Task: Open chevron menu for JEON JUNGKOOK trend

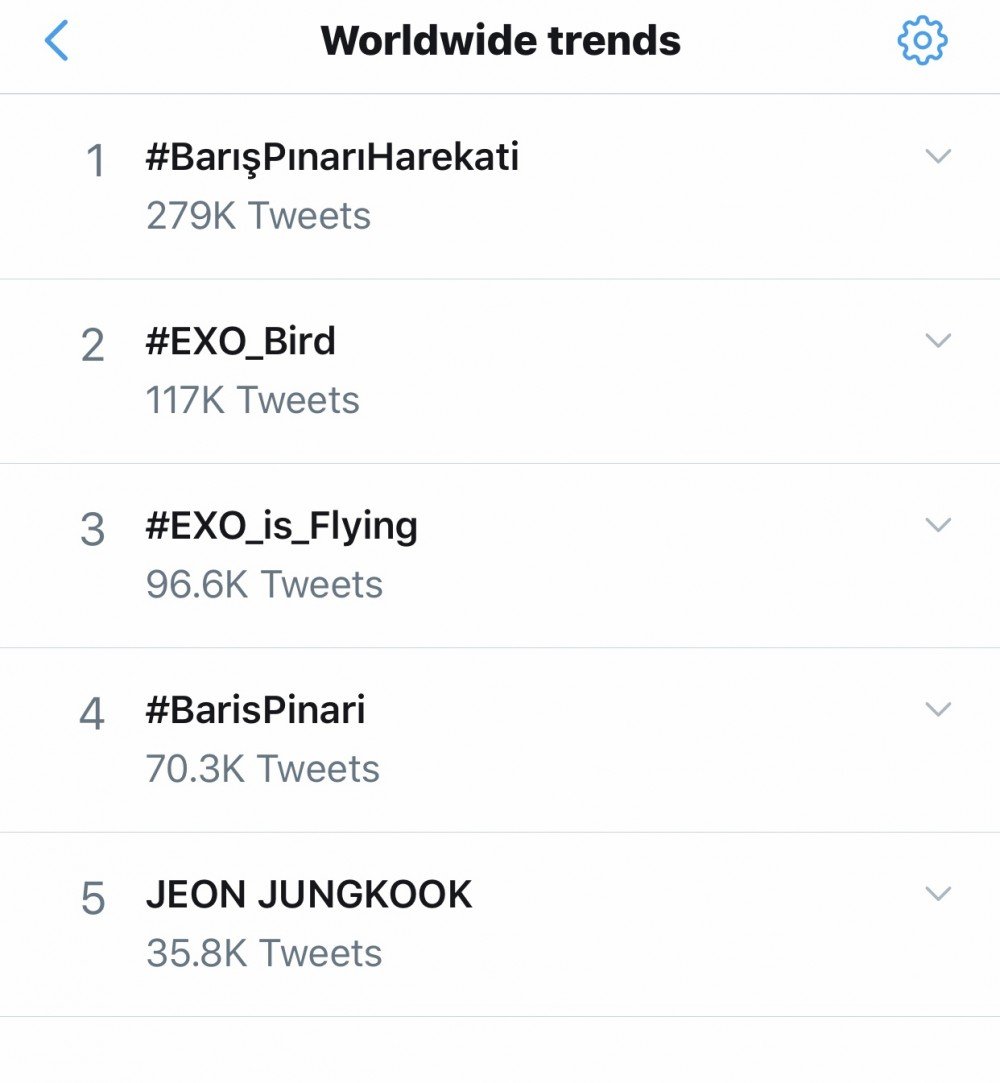Action: pyautogui.click(x=938, y=894)
